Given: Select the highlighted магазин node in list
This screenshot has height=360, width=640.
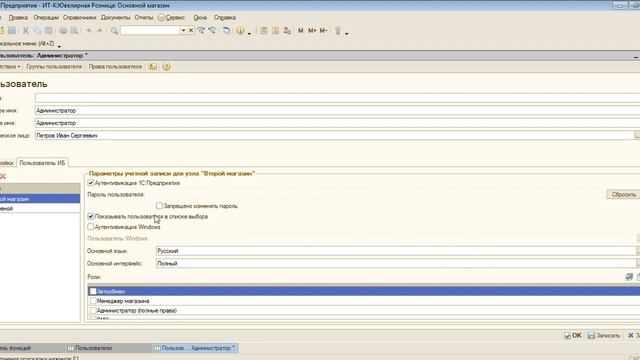Looking at the screenshot, I should pyautogui.click(x=40, y=199).
